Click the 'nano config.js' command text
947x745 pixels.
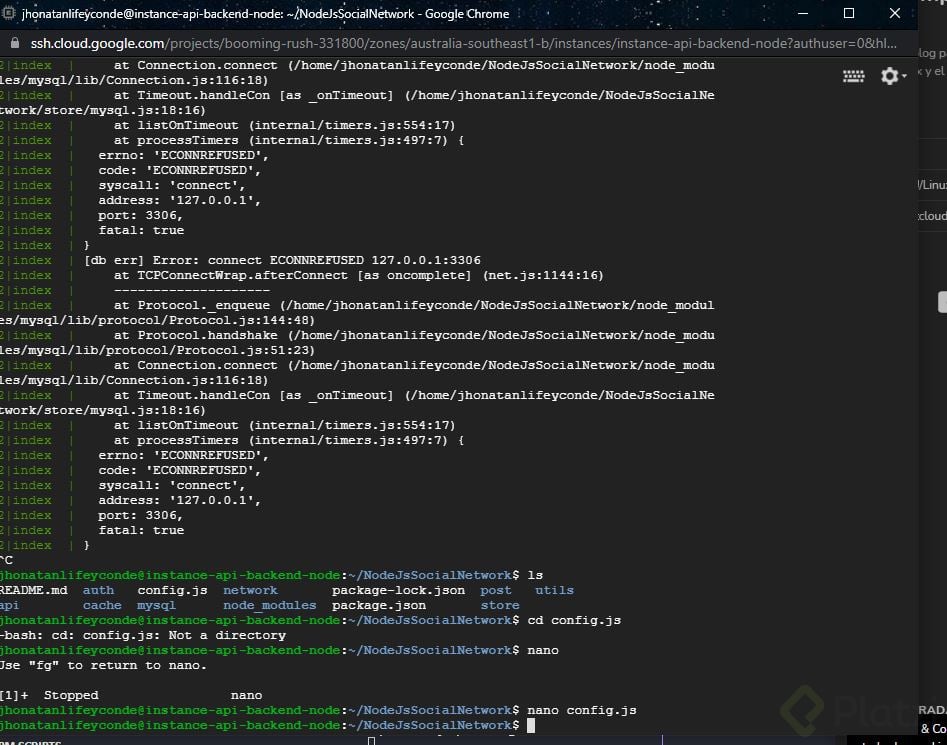click(x=582, y=711)
